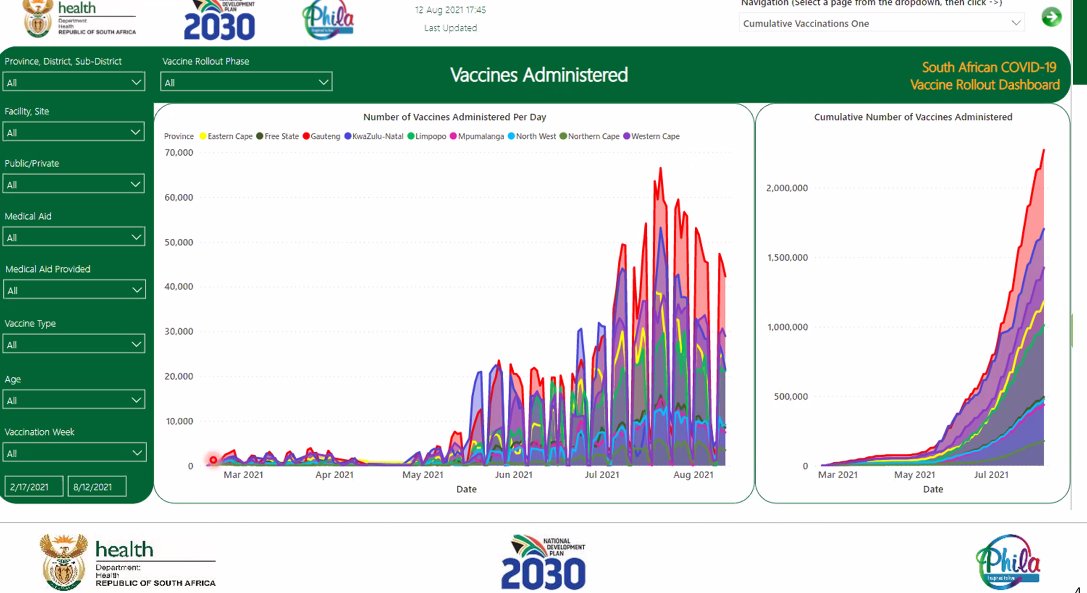
Task: Select Northern Cape legend marker
Action: click(x=563, y=137)
